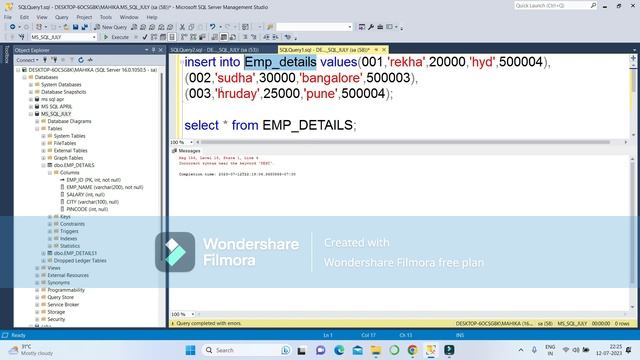Select PINCODE column in Object Explorer

(87, 209)
